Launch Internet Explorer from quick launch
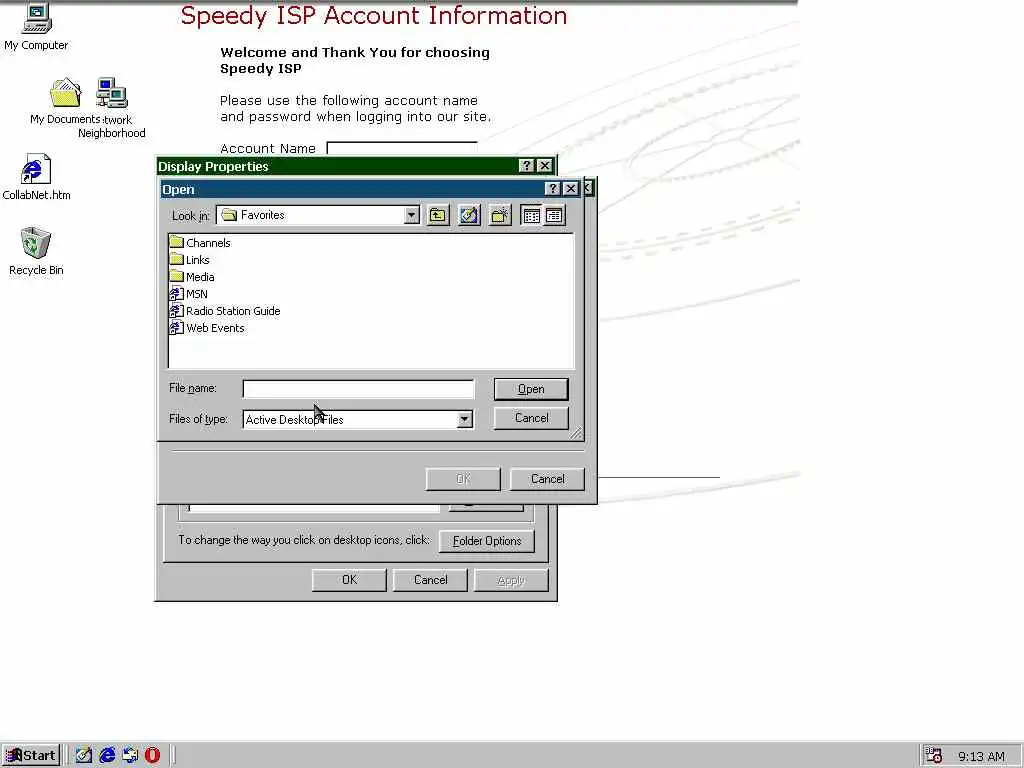Screen dimensions: 1024x768 107,755
